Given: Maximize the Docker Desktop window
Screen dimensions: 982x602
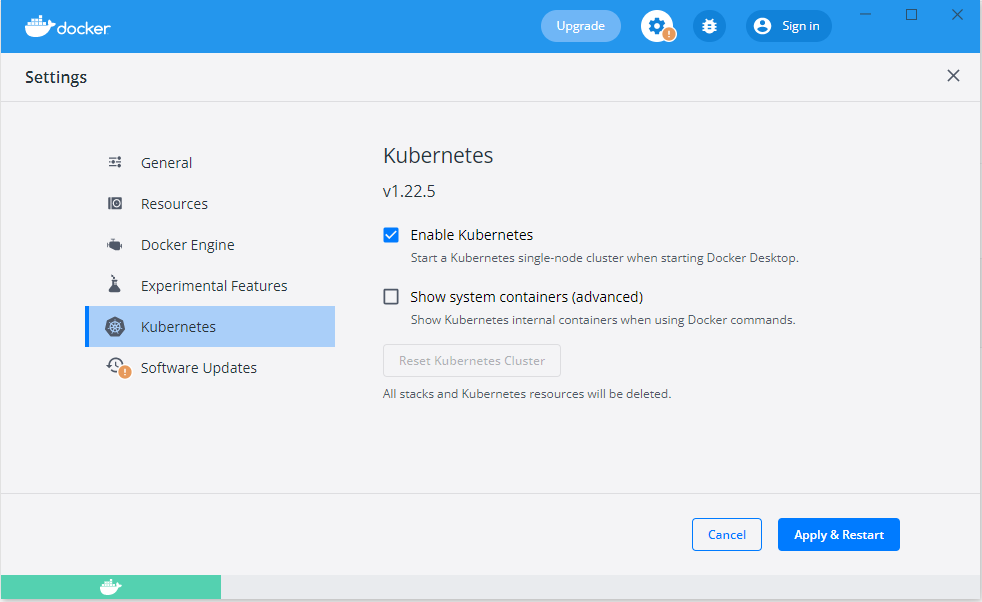Looking at the screenshot, I should [x=911, y=14].
